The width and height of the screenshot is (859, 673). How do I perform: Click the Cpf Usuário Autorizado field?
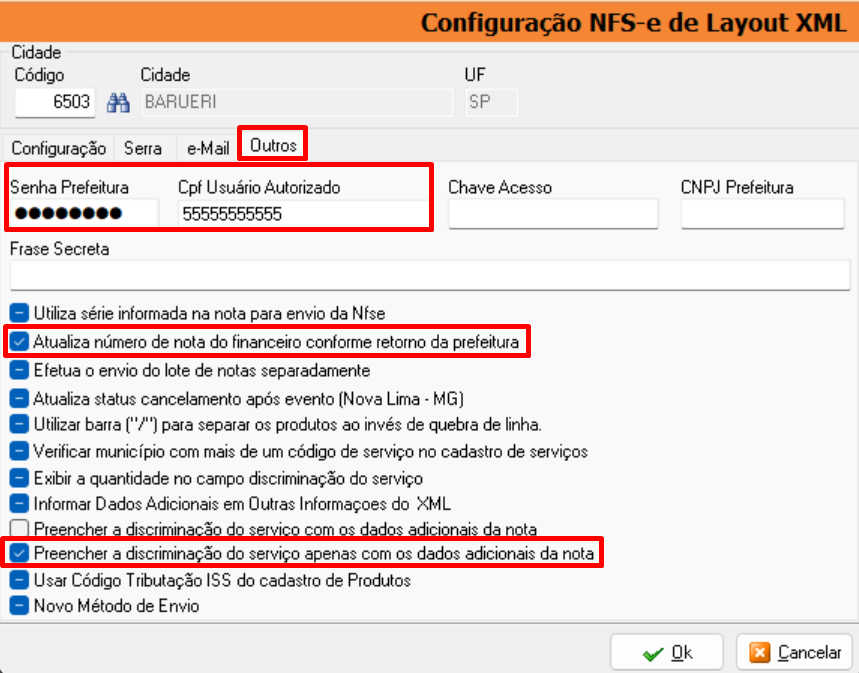click(x=304, y=213)
